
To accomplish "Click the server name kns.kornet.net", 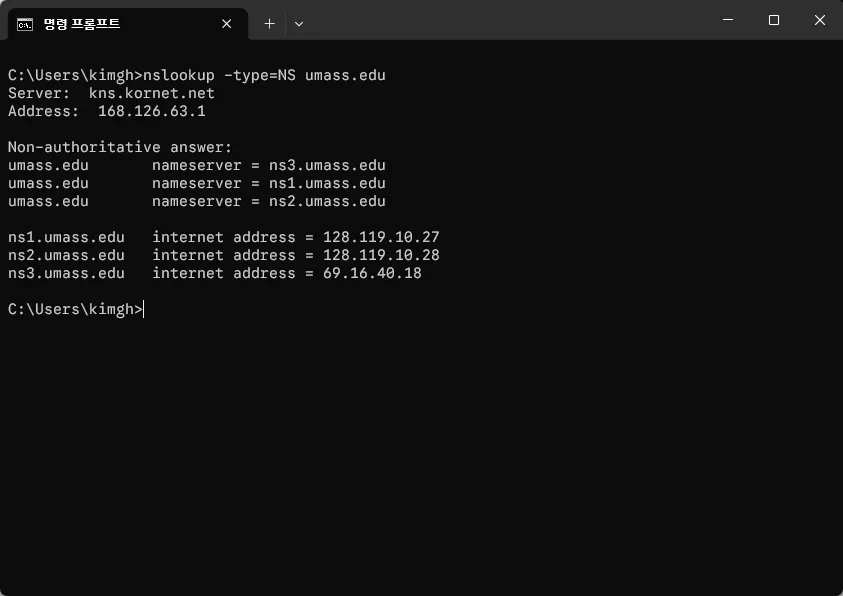I will coord(152,93).
